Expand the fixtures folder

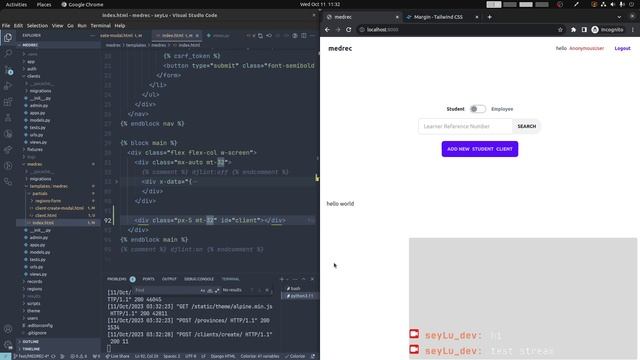tap(35, 149)
